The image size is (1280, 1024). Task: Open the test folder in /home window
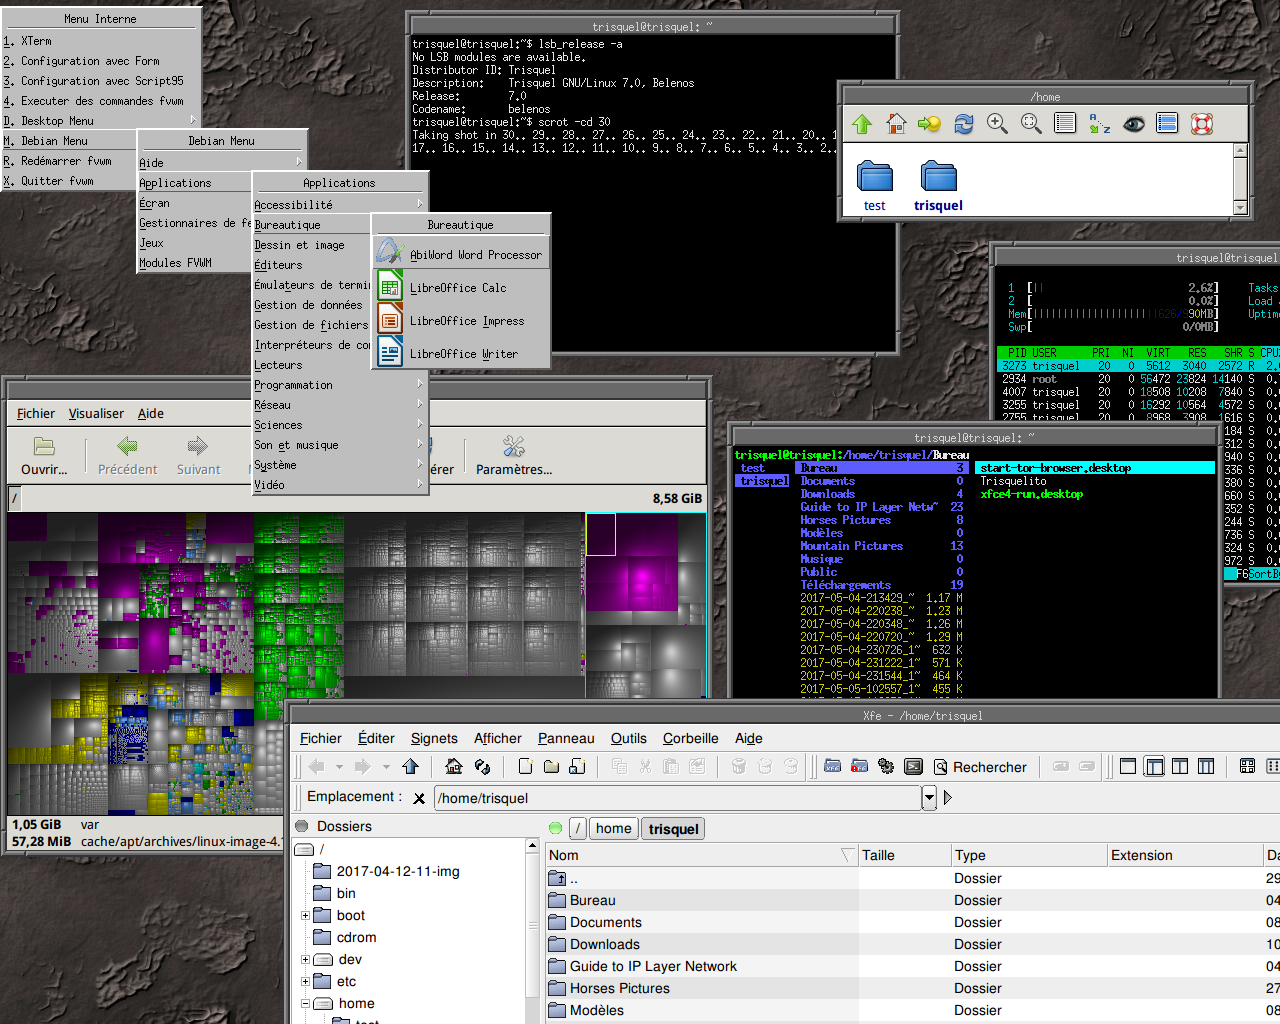coord(875,186)
